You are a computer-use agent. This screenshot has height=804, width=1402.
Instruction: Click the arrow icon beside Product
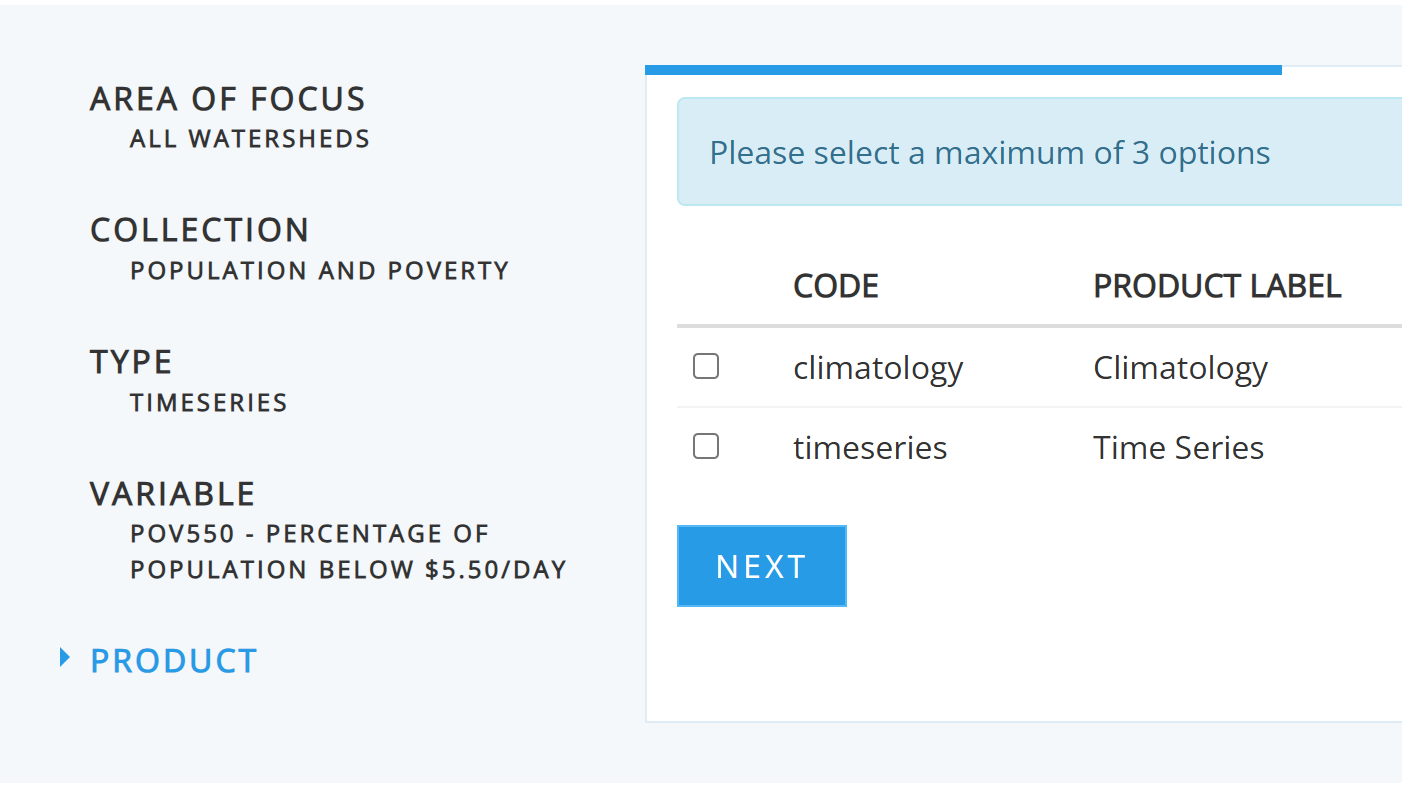65,658
